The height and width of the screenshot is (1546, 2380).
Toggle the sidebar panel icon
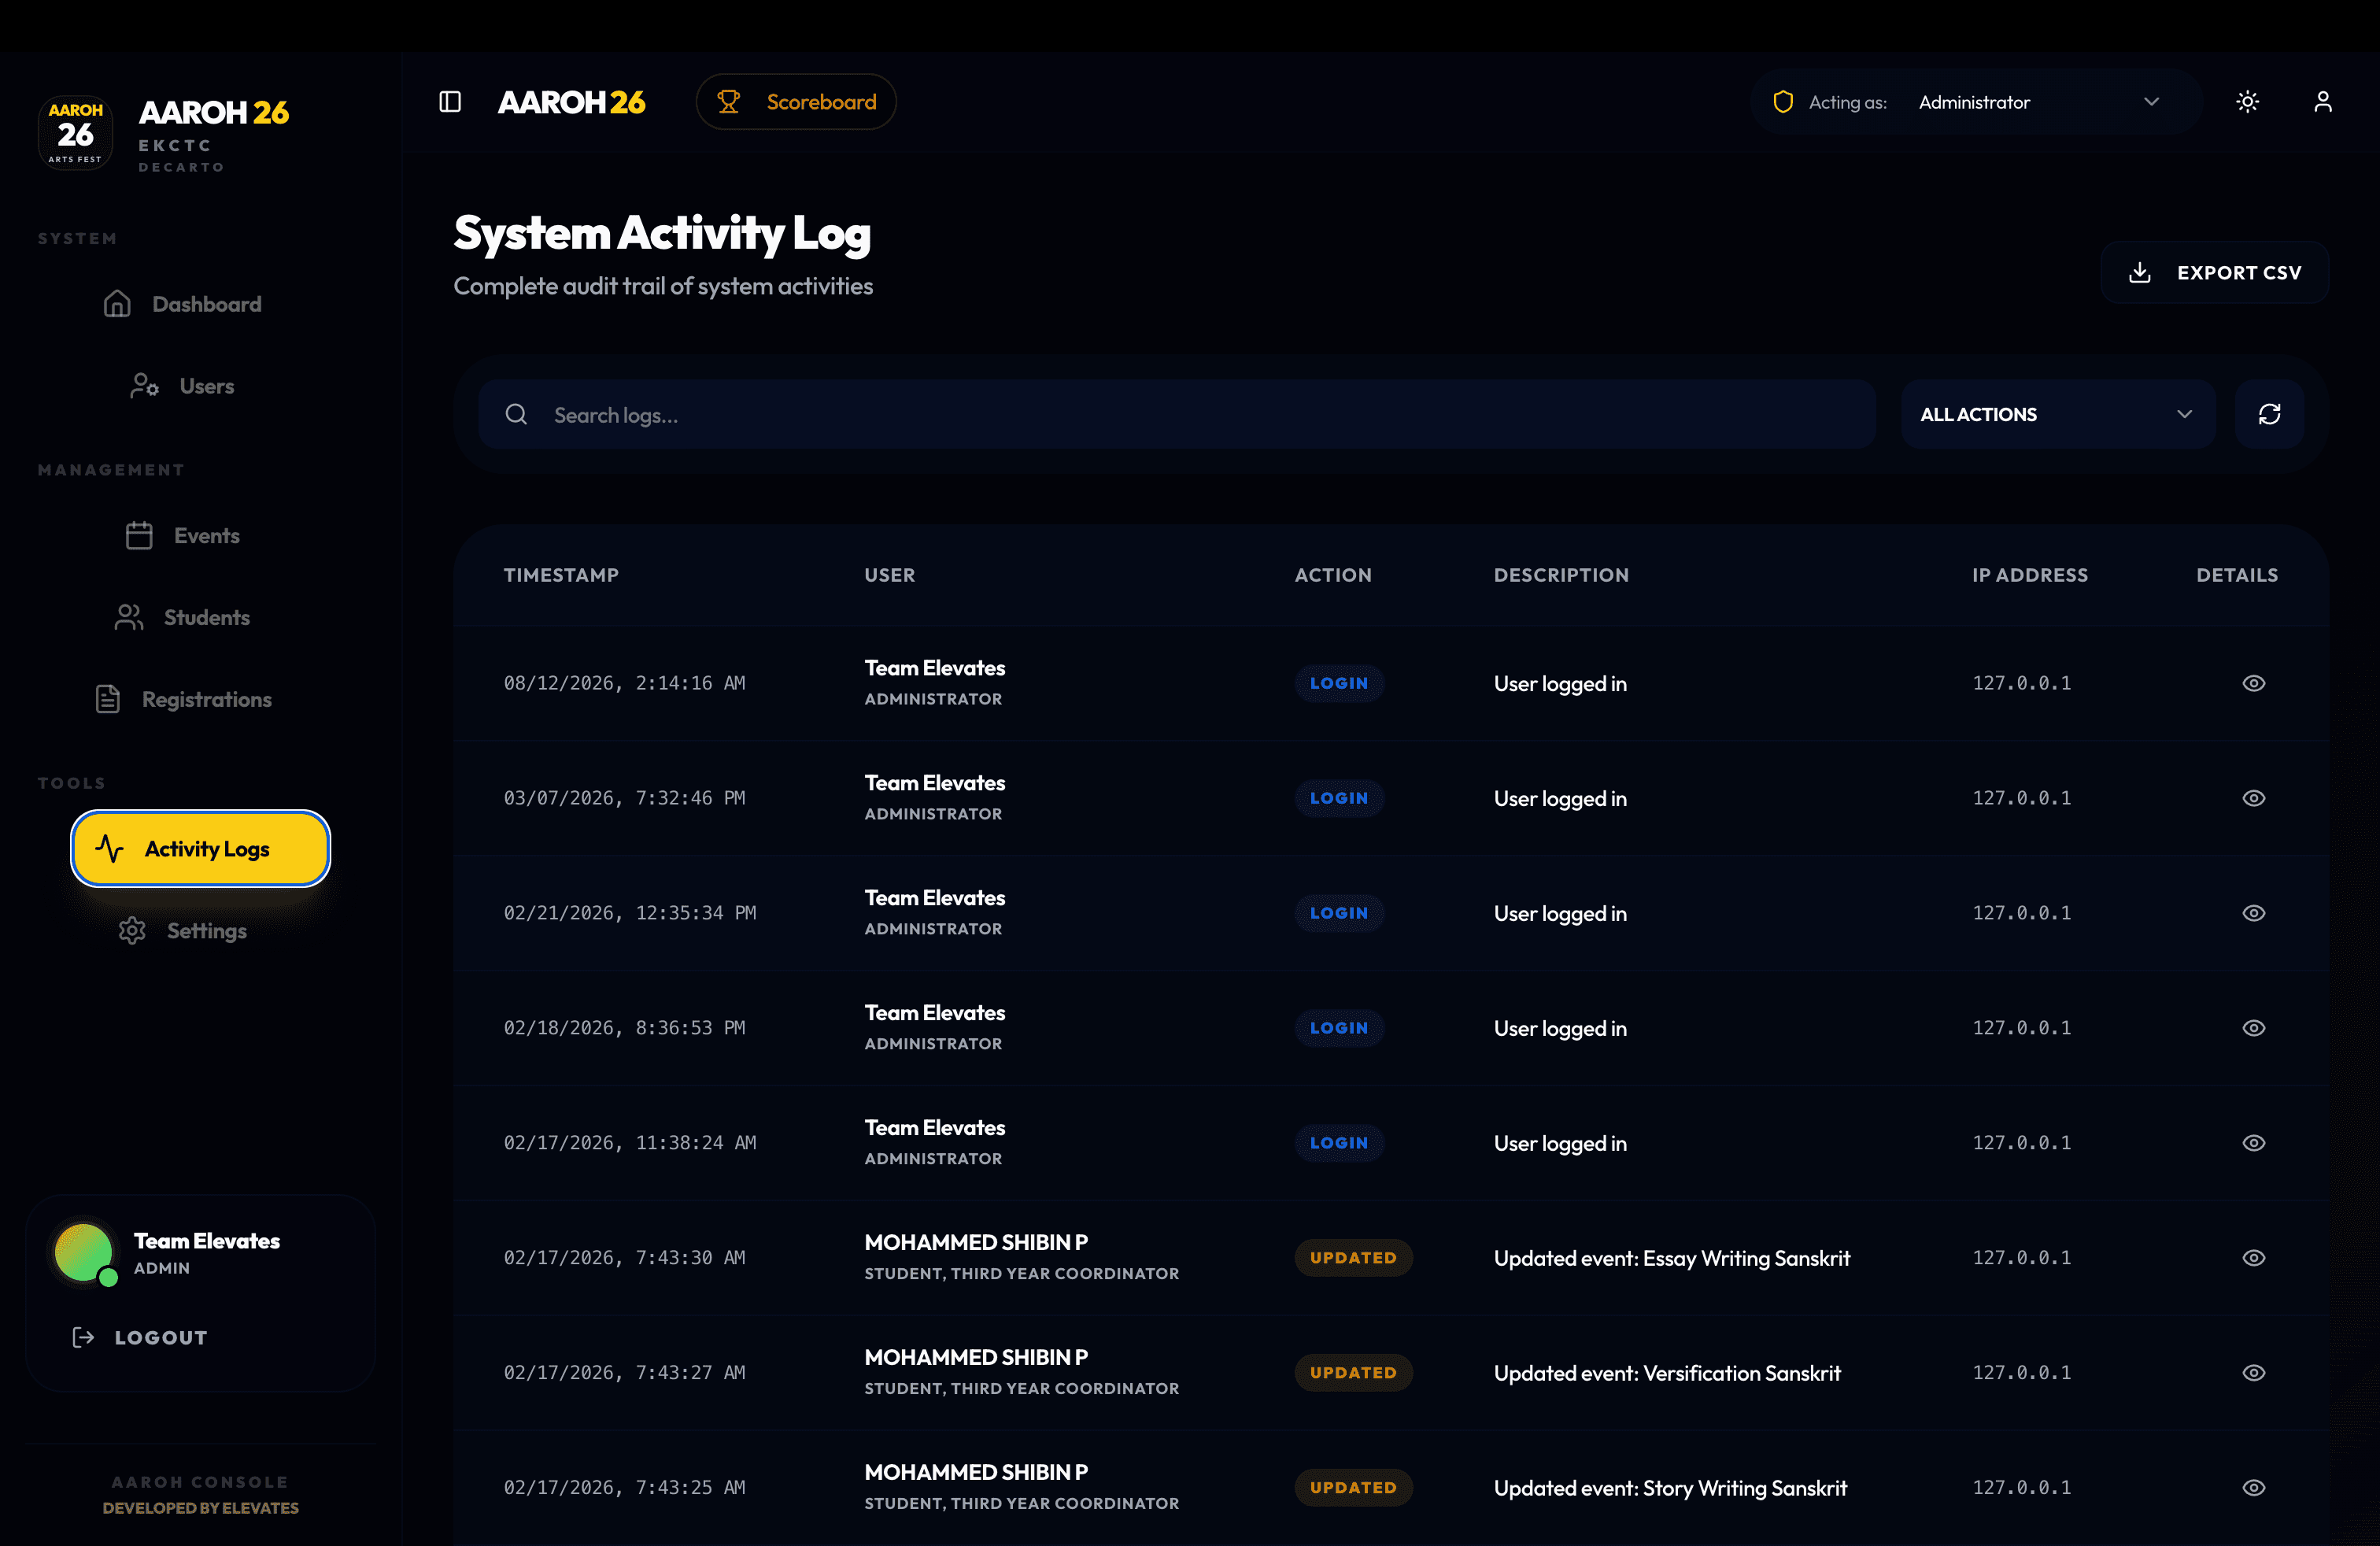click(450, 102)
